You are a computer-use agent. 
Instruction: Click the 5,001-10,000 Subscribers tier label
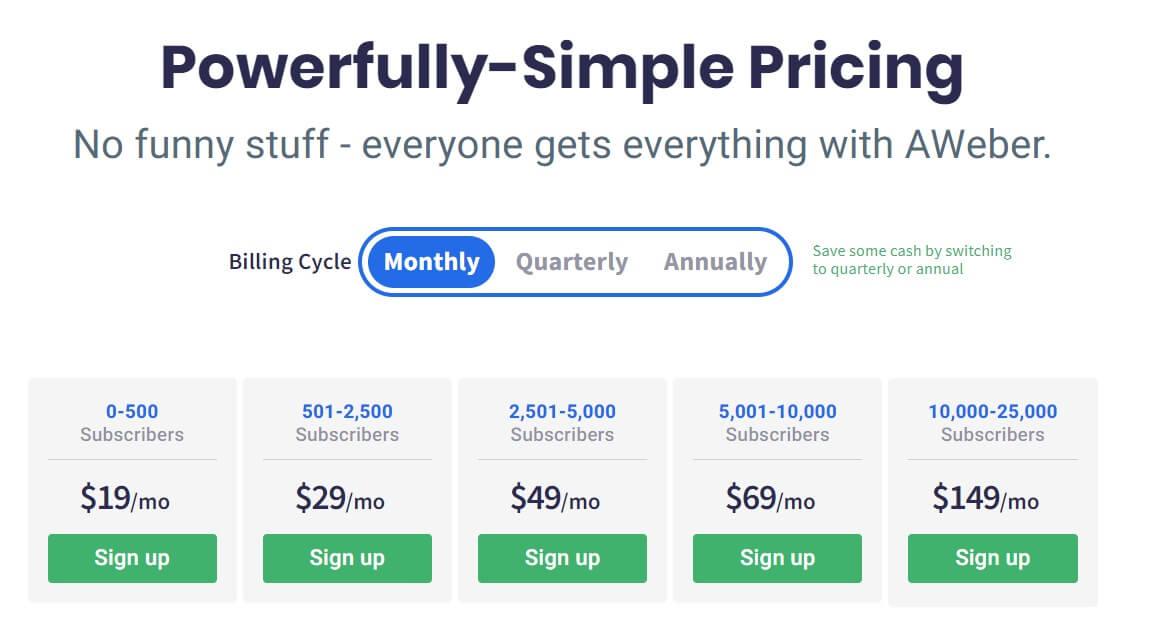point(777,423)
